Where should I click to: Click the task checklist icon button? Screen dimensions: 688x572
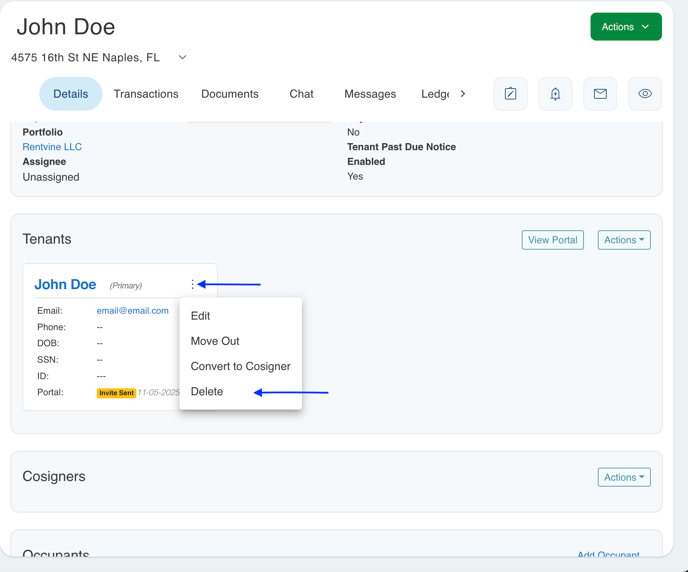point(510,94)
